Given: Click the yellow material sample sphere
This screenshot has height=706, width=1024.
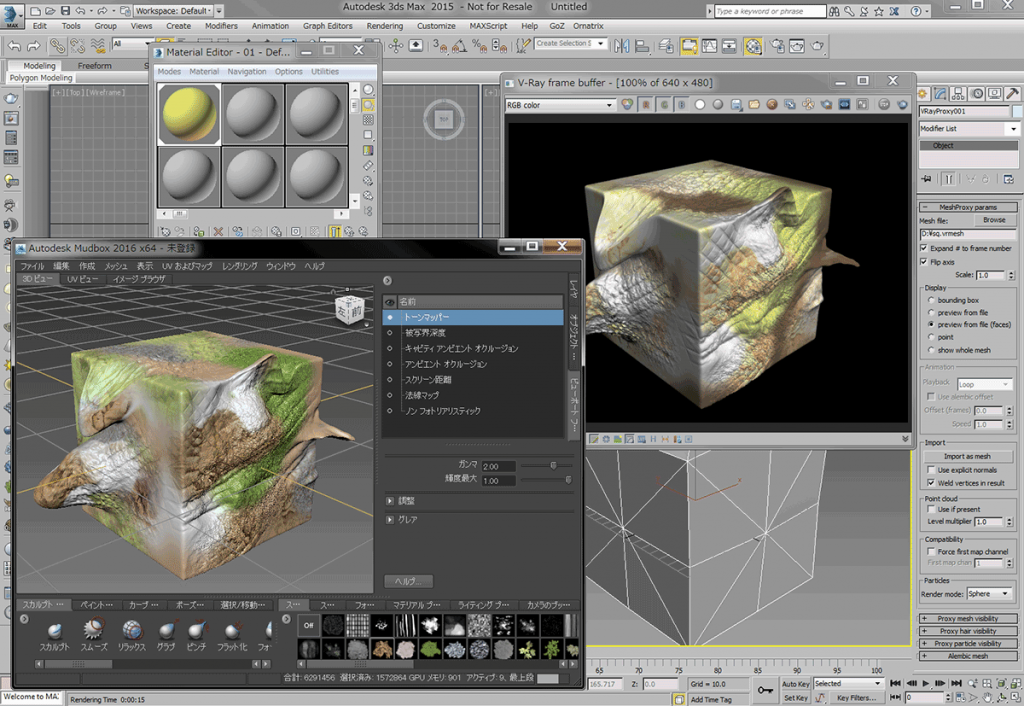Looking at the screenshot, I should [x=189, y=112].
